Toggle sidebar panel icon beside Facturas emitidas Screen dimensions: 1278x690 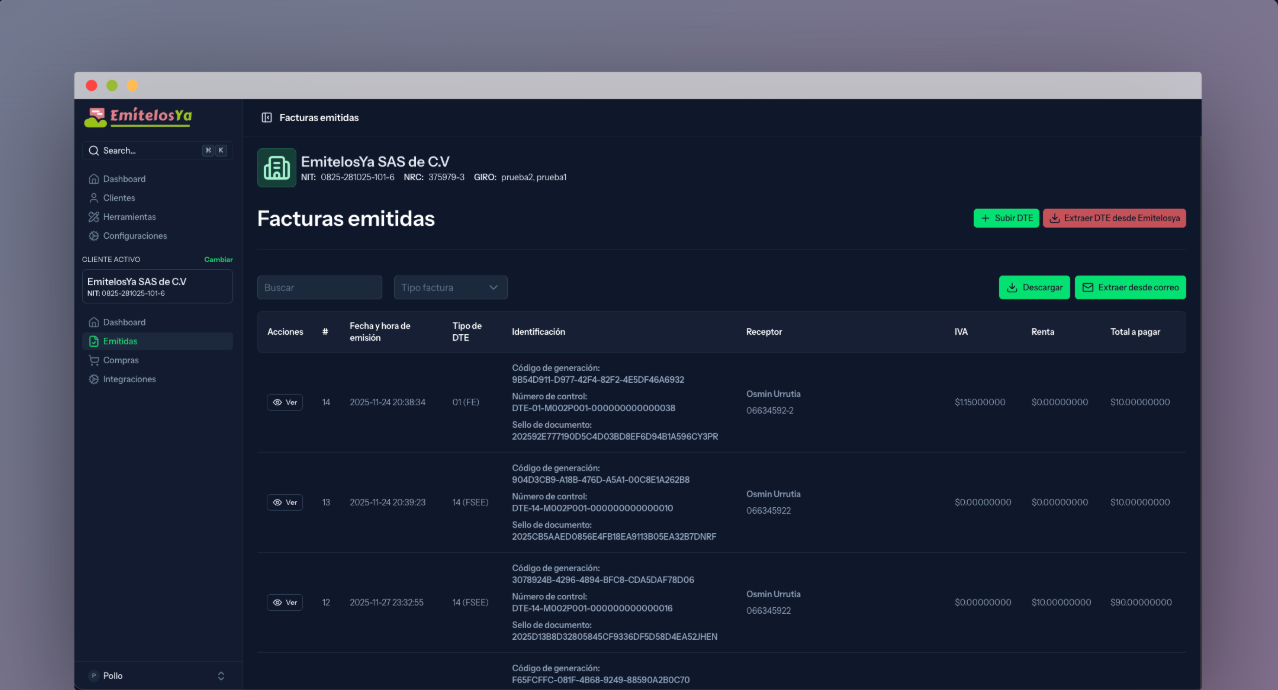267,118
